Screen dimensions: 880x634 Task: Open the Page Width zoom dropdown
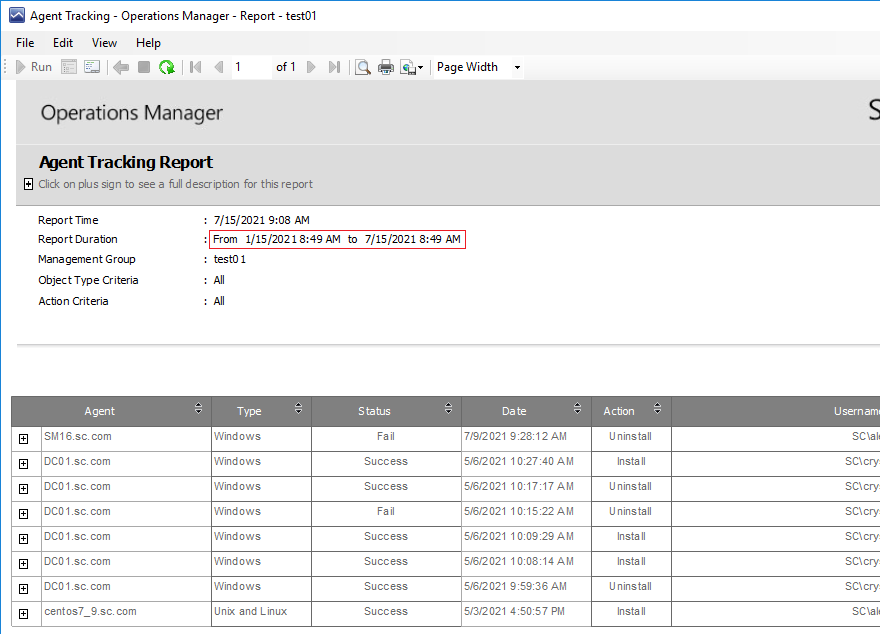(x=517, y=67)
